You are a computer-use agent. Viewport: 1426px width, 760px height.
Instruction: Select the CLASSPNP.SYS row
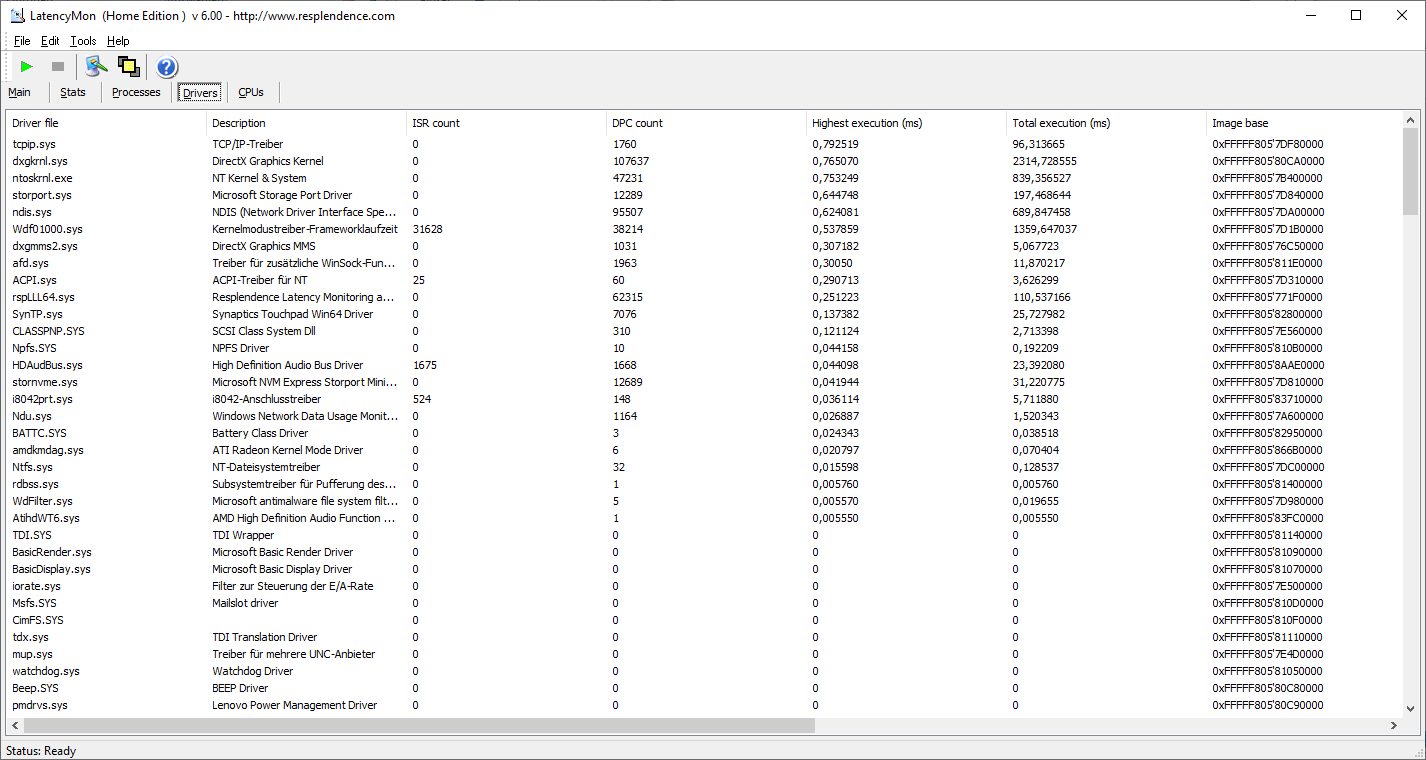(x=704, y=331)
